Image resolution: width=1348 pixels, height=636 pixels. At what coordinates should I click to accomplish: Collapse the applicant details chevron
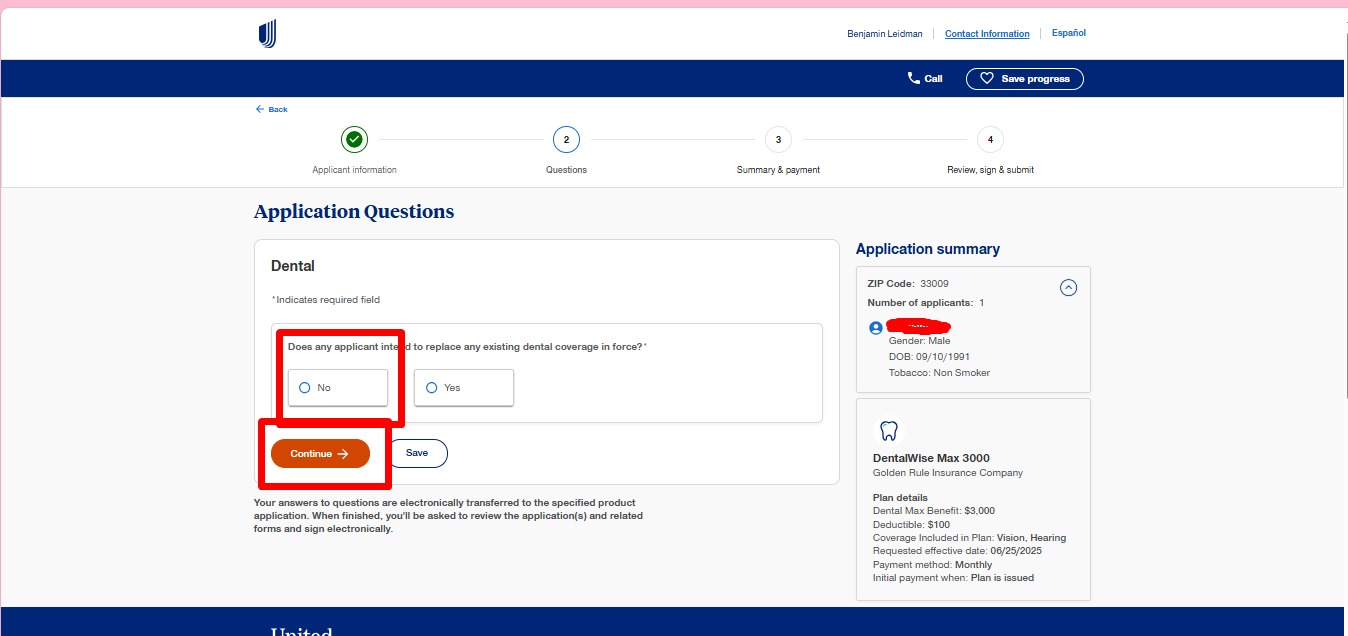[1068, 288]
